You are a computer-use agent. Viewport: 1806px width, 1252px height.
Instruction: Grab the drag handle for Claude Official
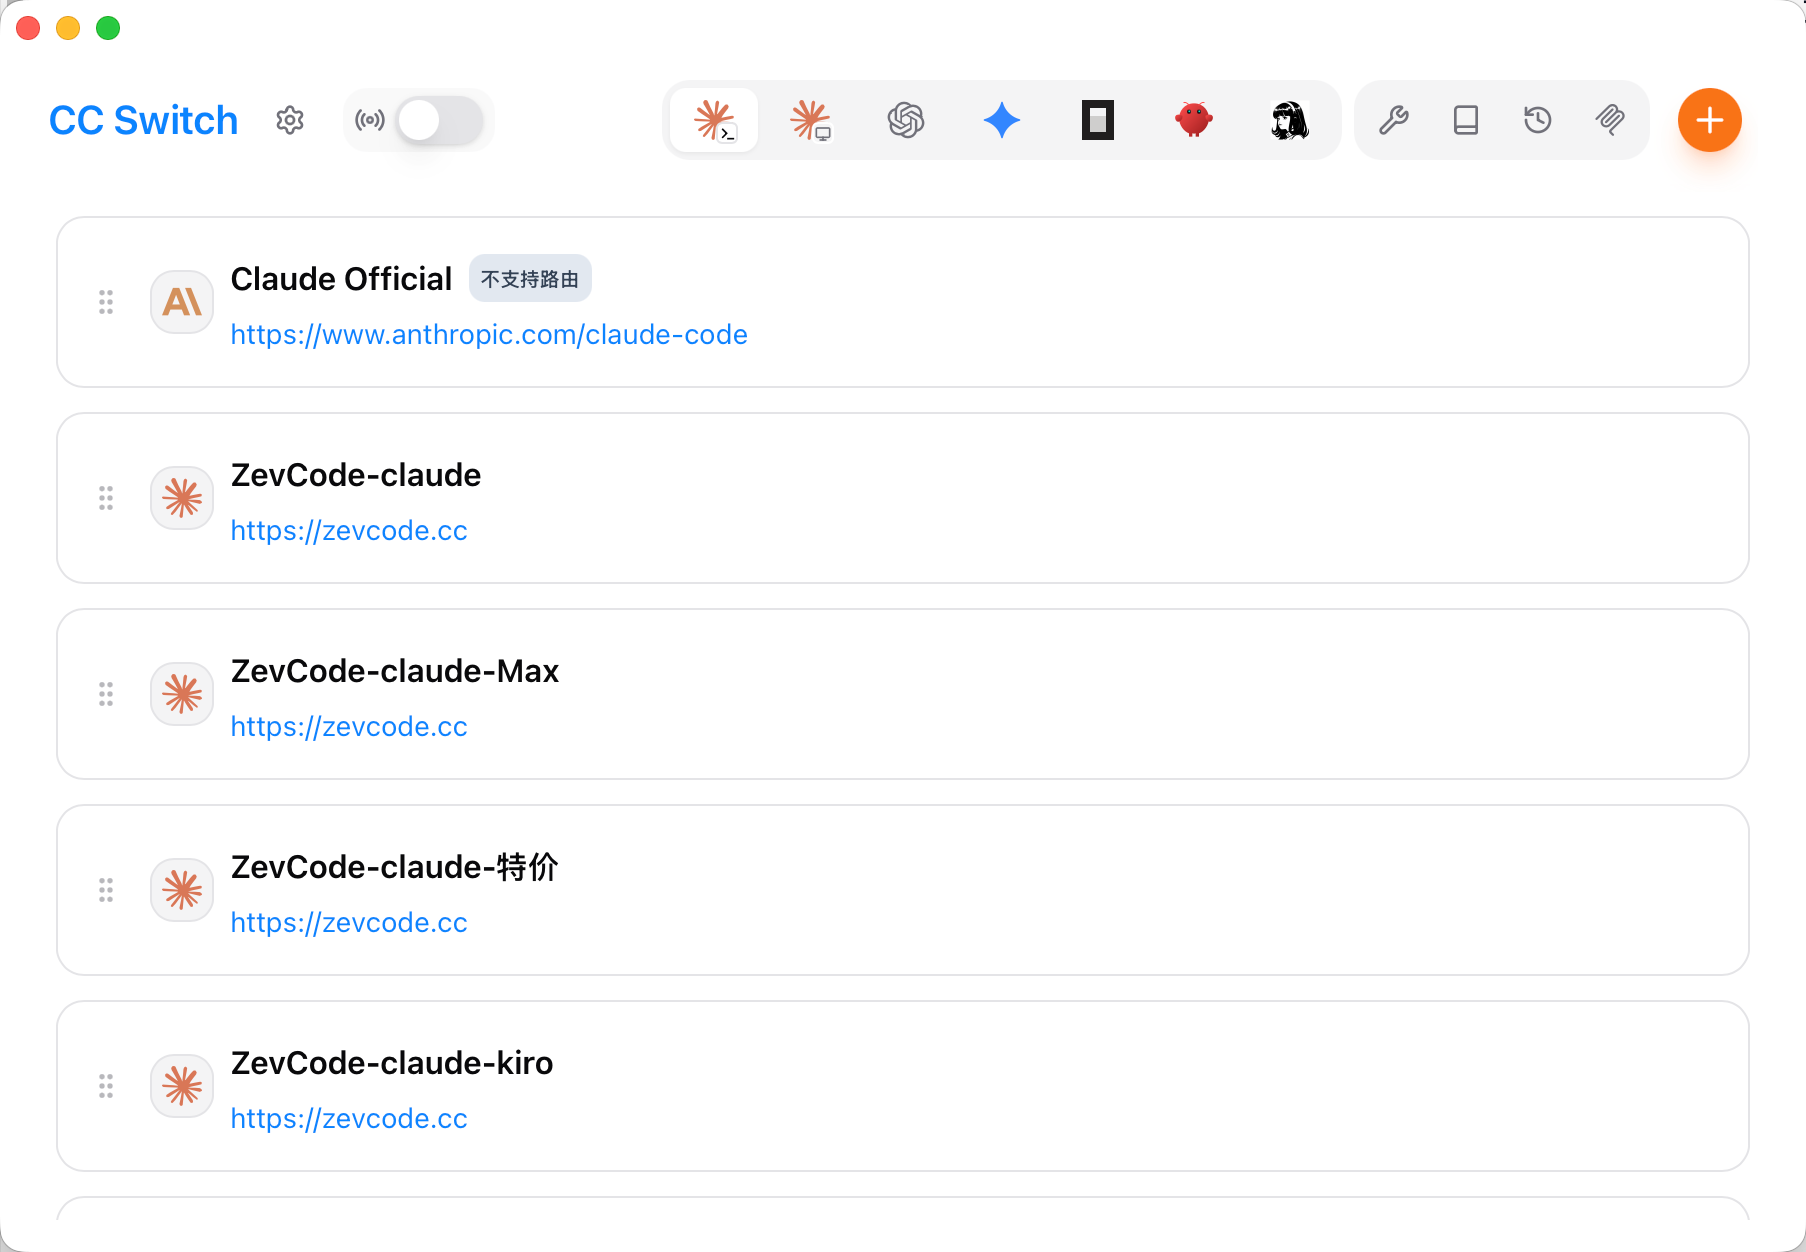pyautogui.click(x=106, y=302)
